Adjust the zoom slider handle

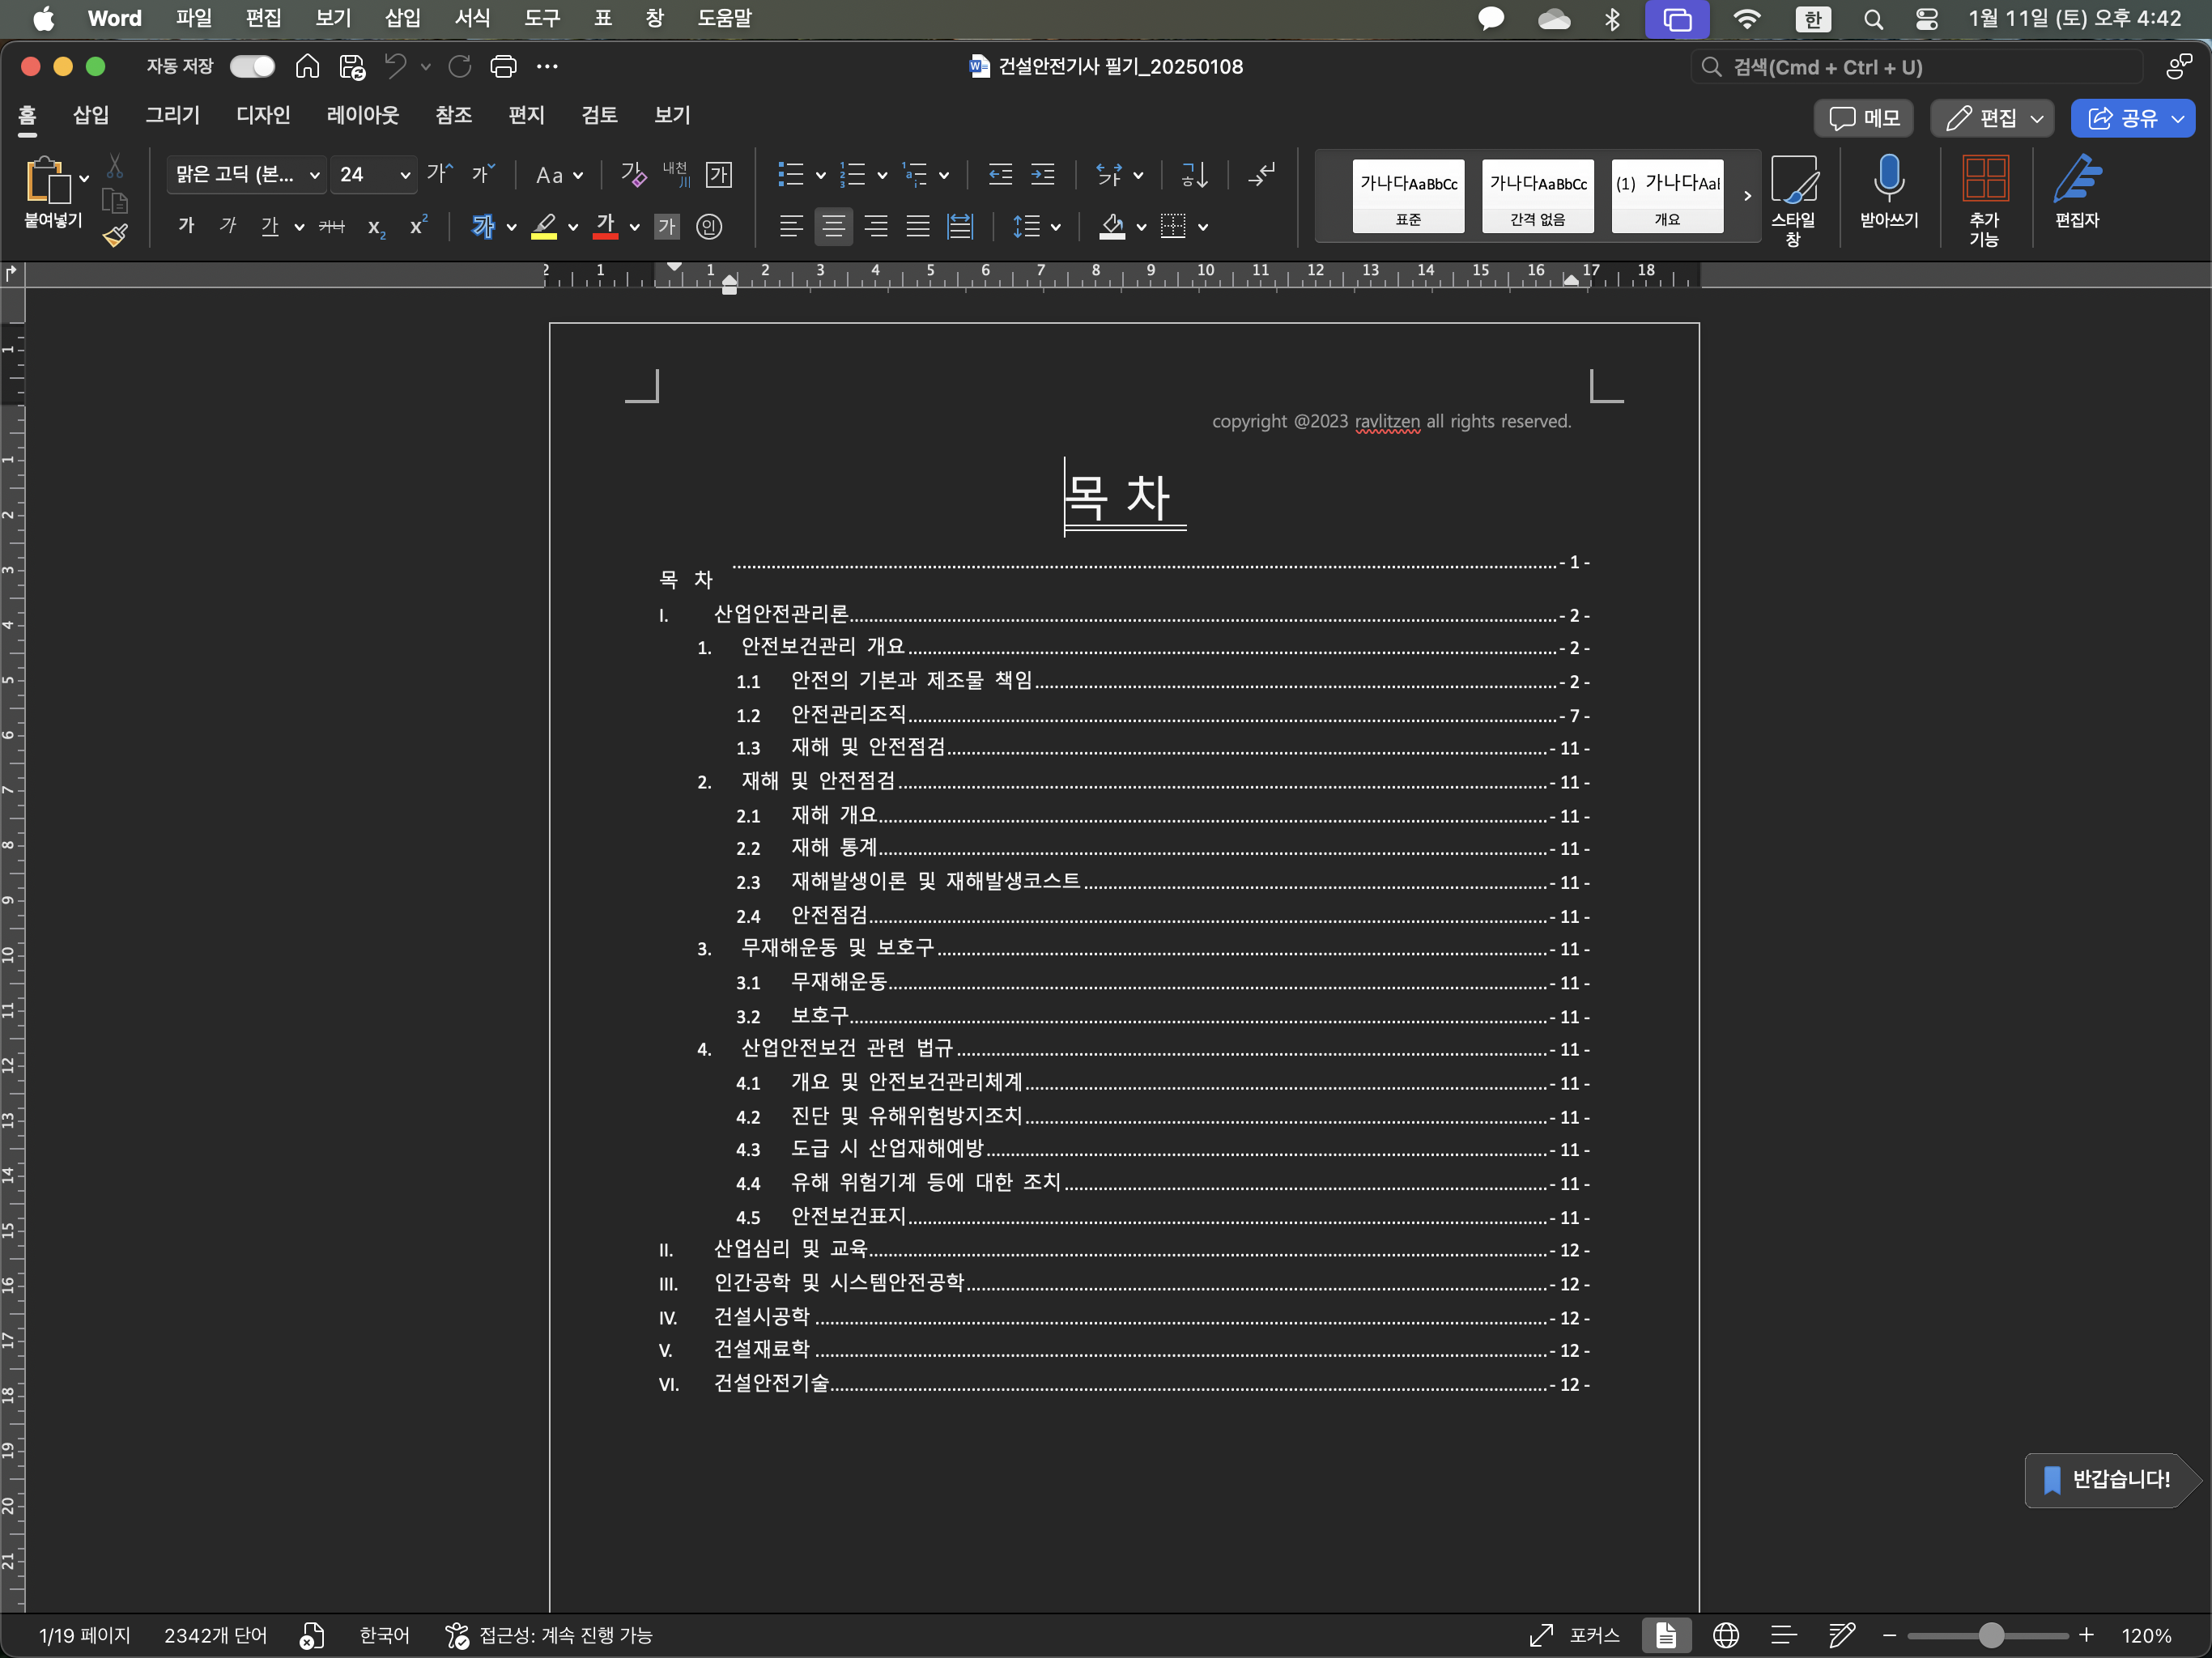point(1990,1635)
